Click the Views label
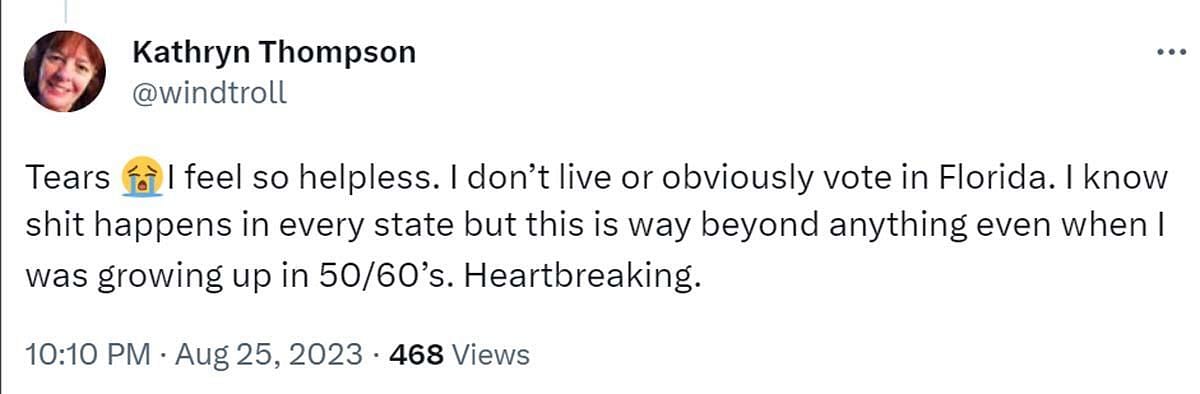Viewport: 1200px width, 394px height. [491, 354]
